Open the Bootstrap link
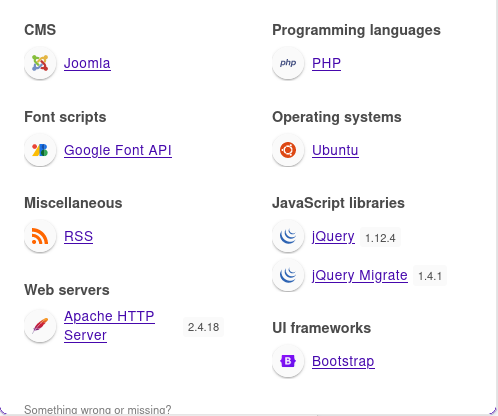This screenshot has height=416, width=498. pyautogui.click(x=343, y=361)
